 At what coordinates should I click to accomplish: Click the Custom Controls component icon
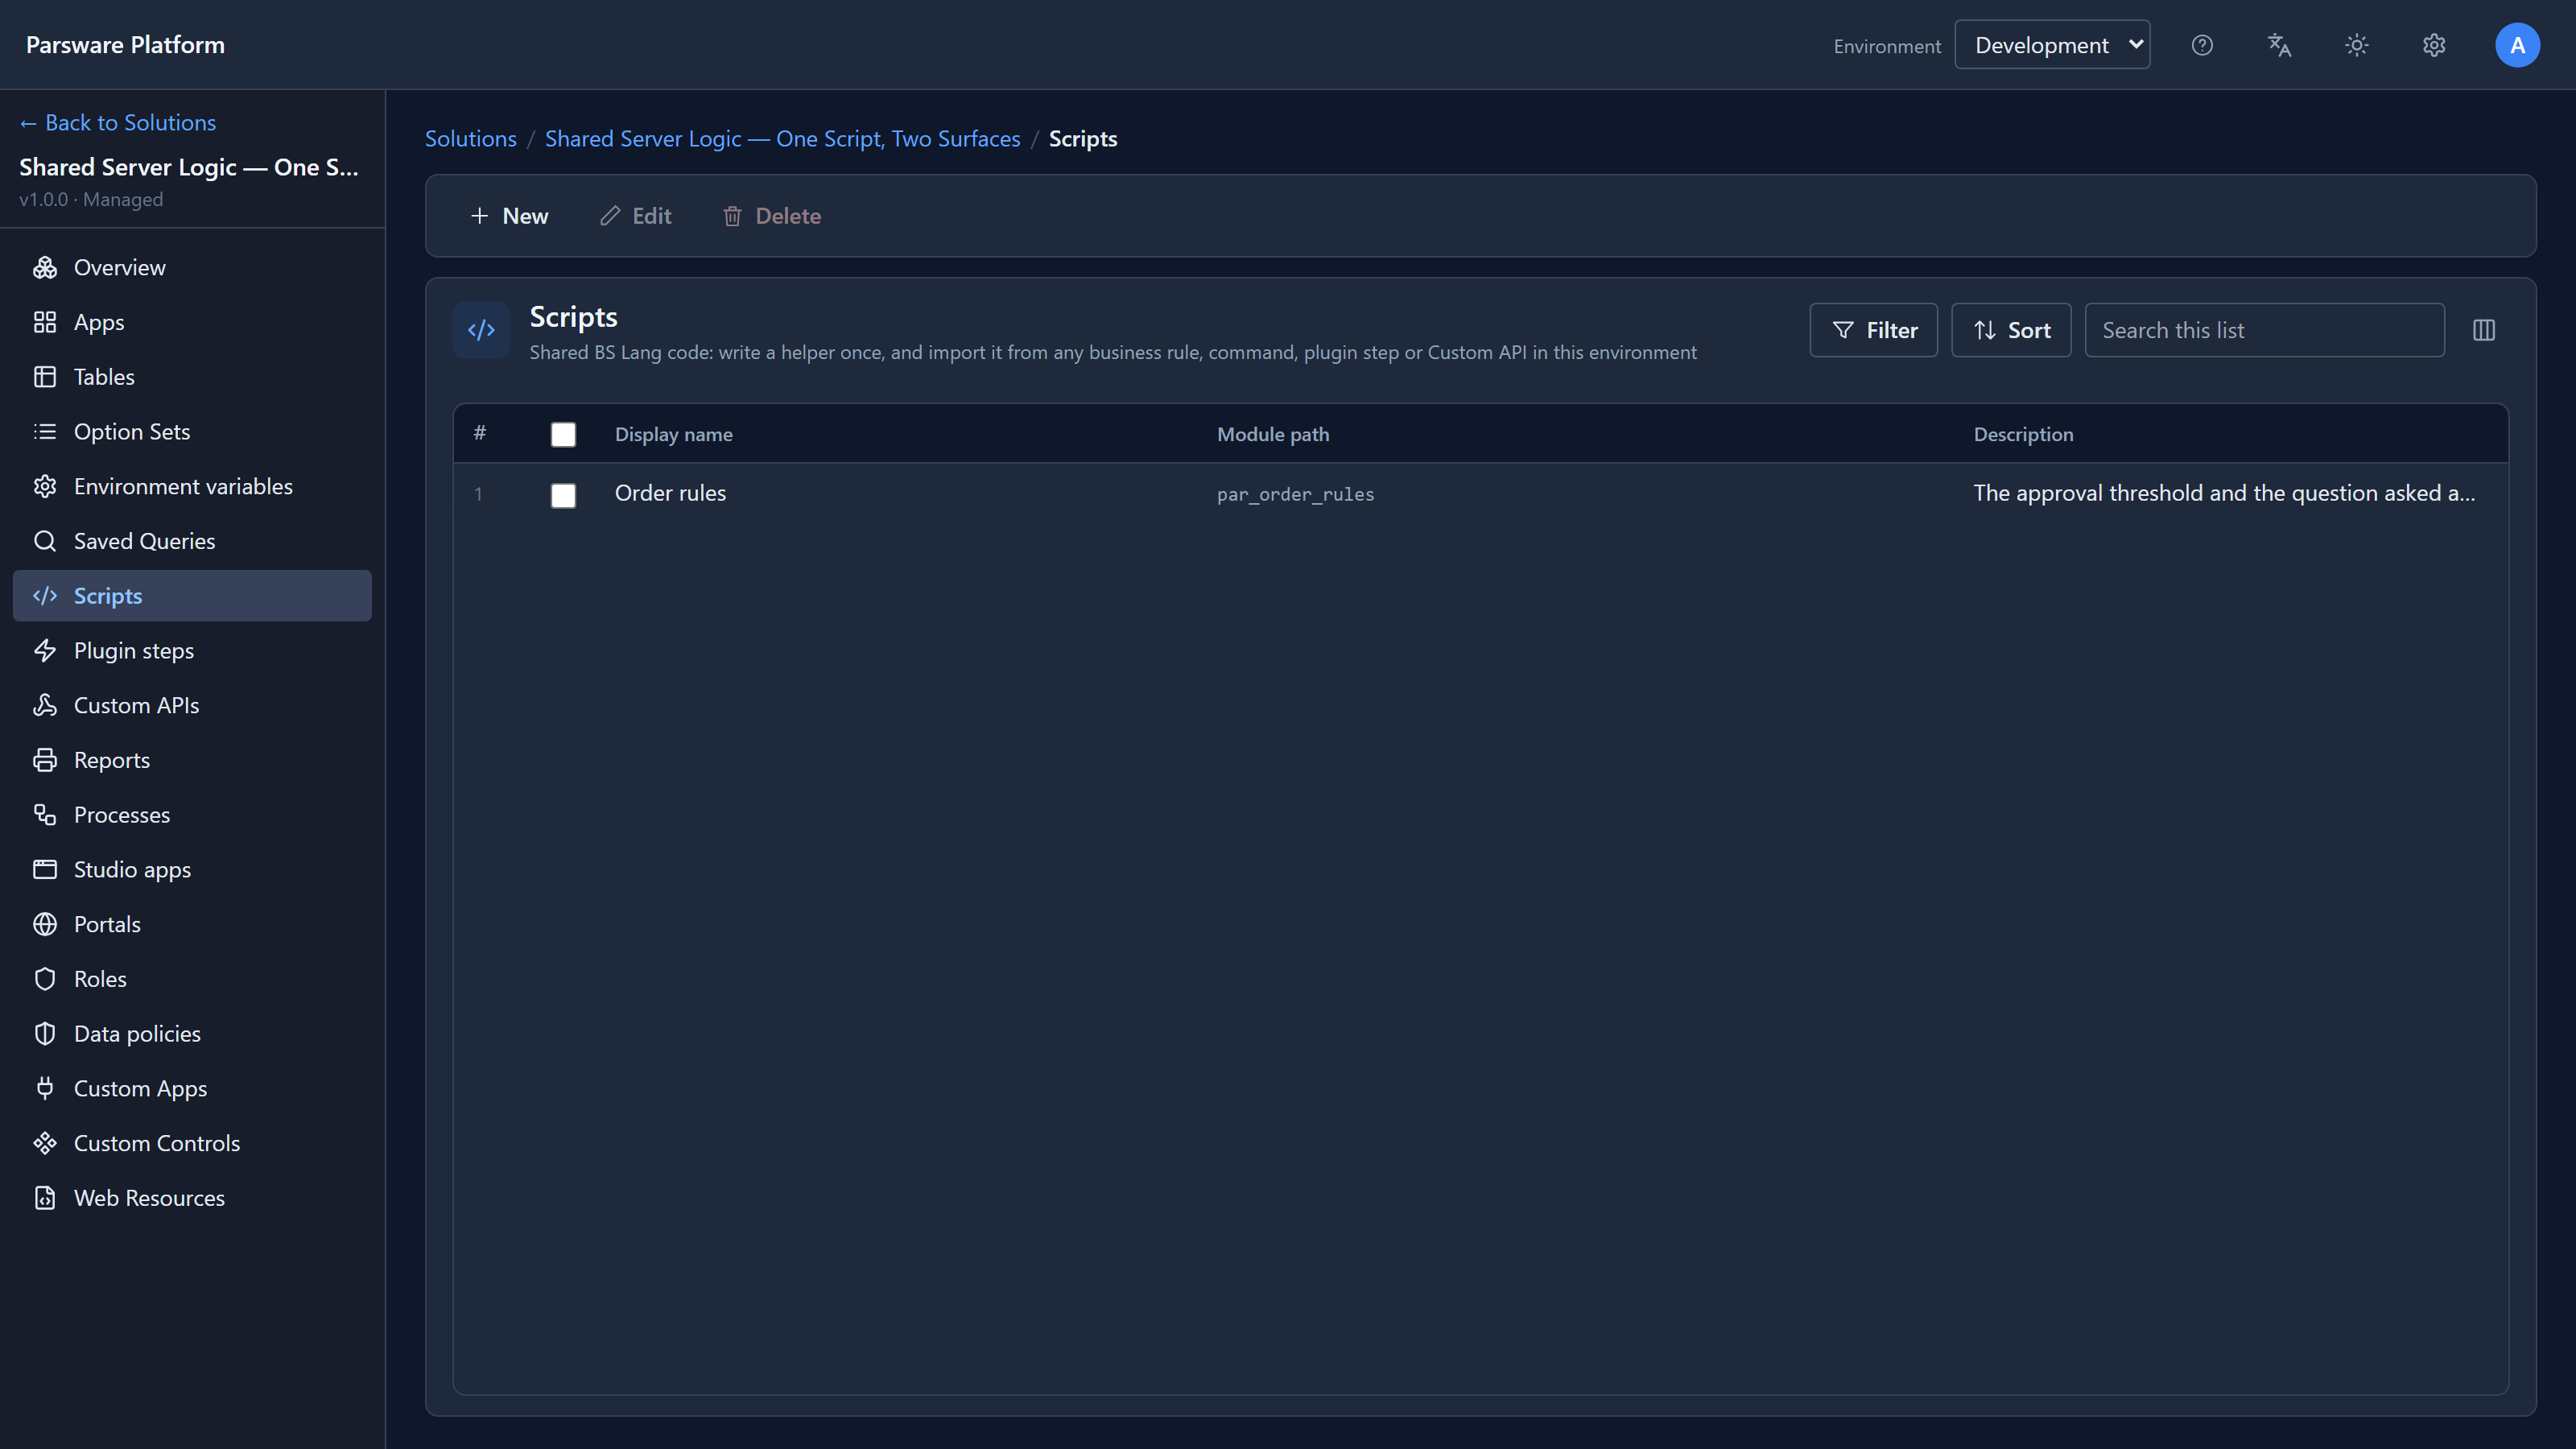(x=45, y=1143)
